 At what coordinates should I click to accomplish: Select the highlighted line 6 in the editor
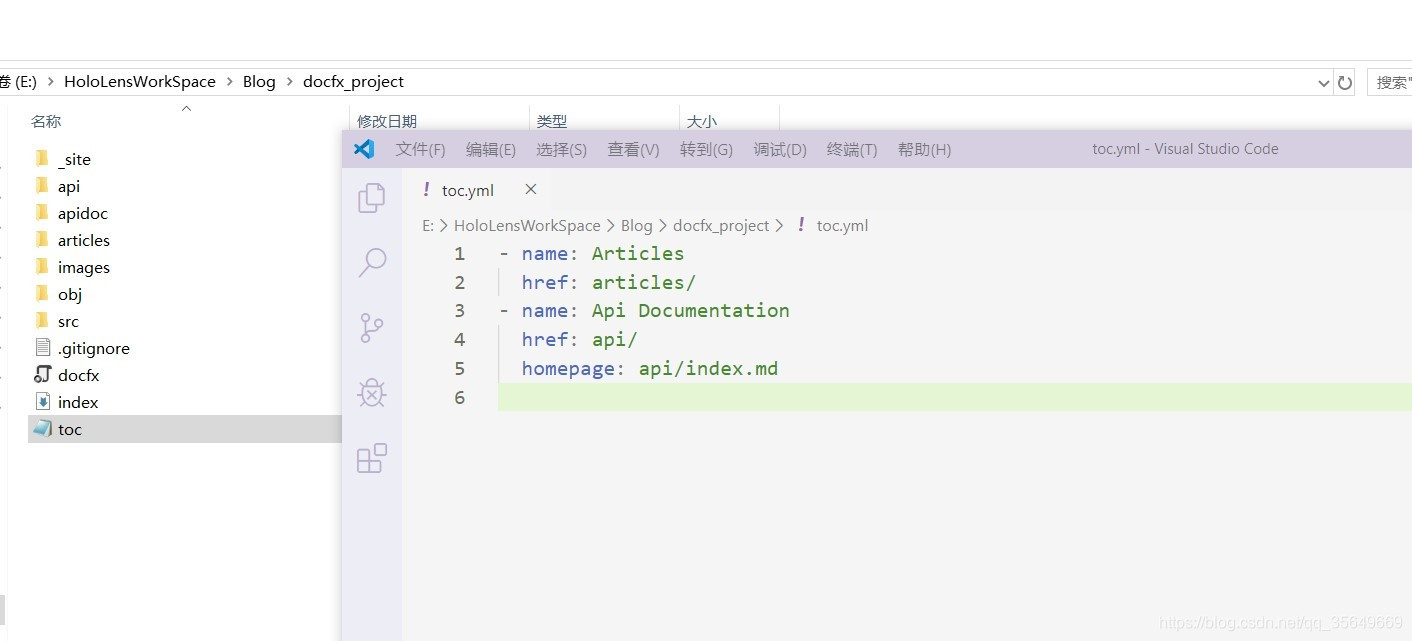click(x=700, y=397)
